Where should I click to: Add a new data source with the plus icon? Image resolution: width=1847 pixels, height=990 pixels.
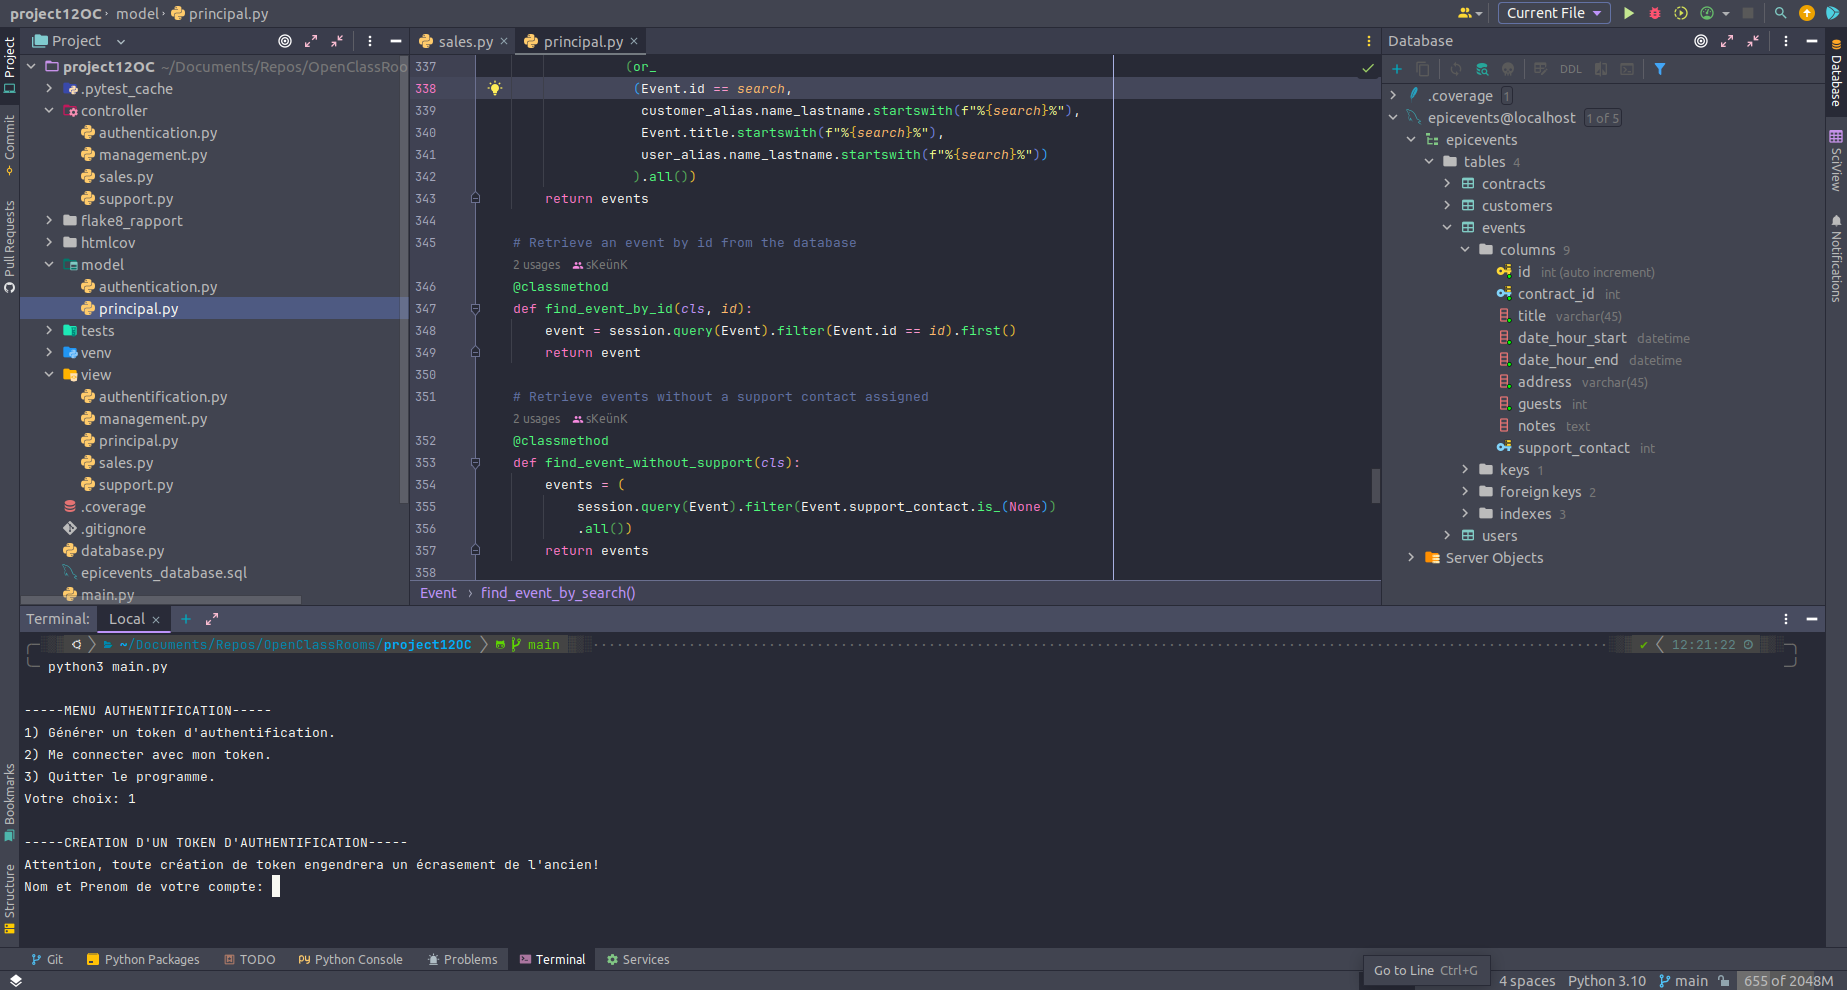(x=1396, y=69)
